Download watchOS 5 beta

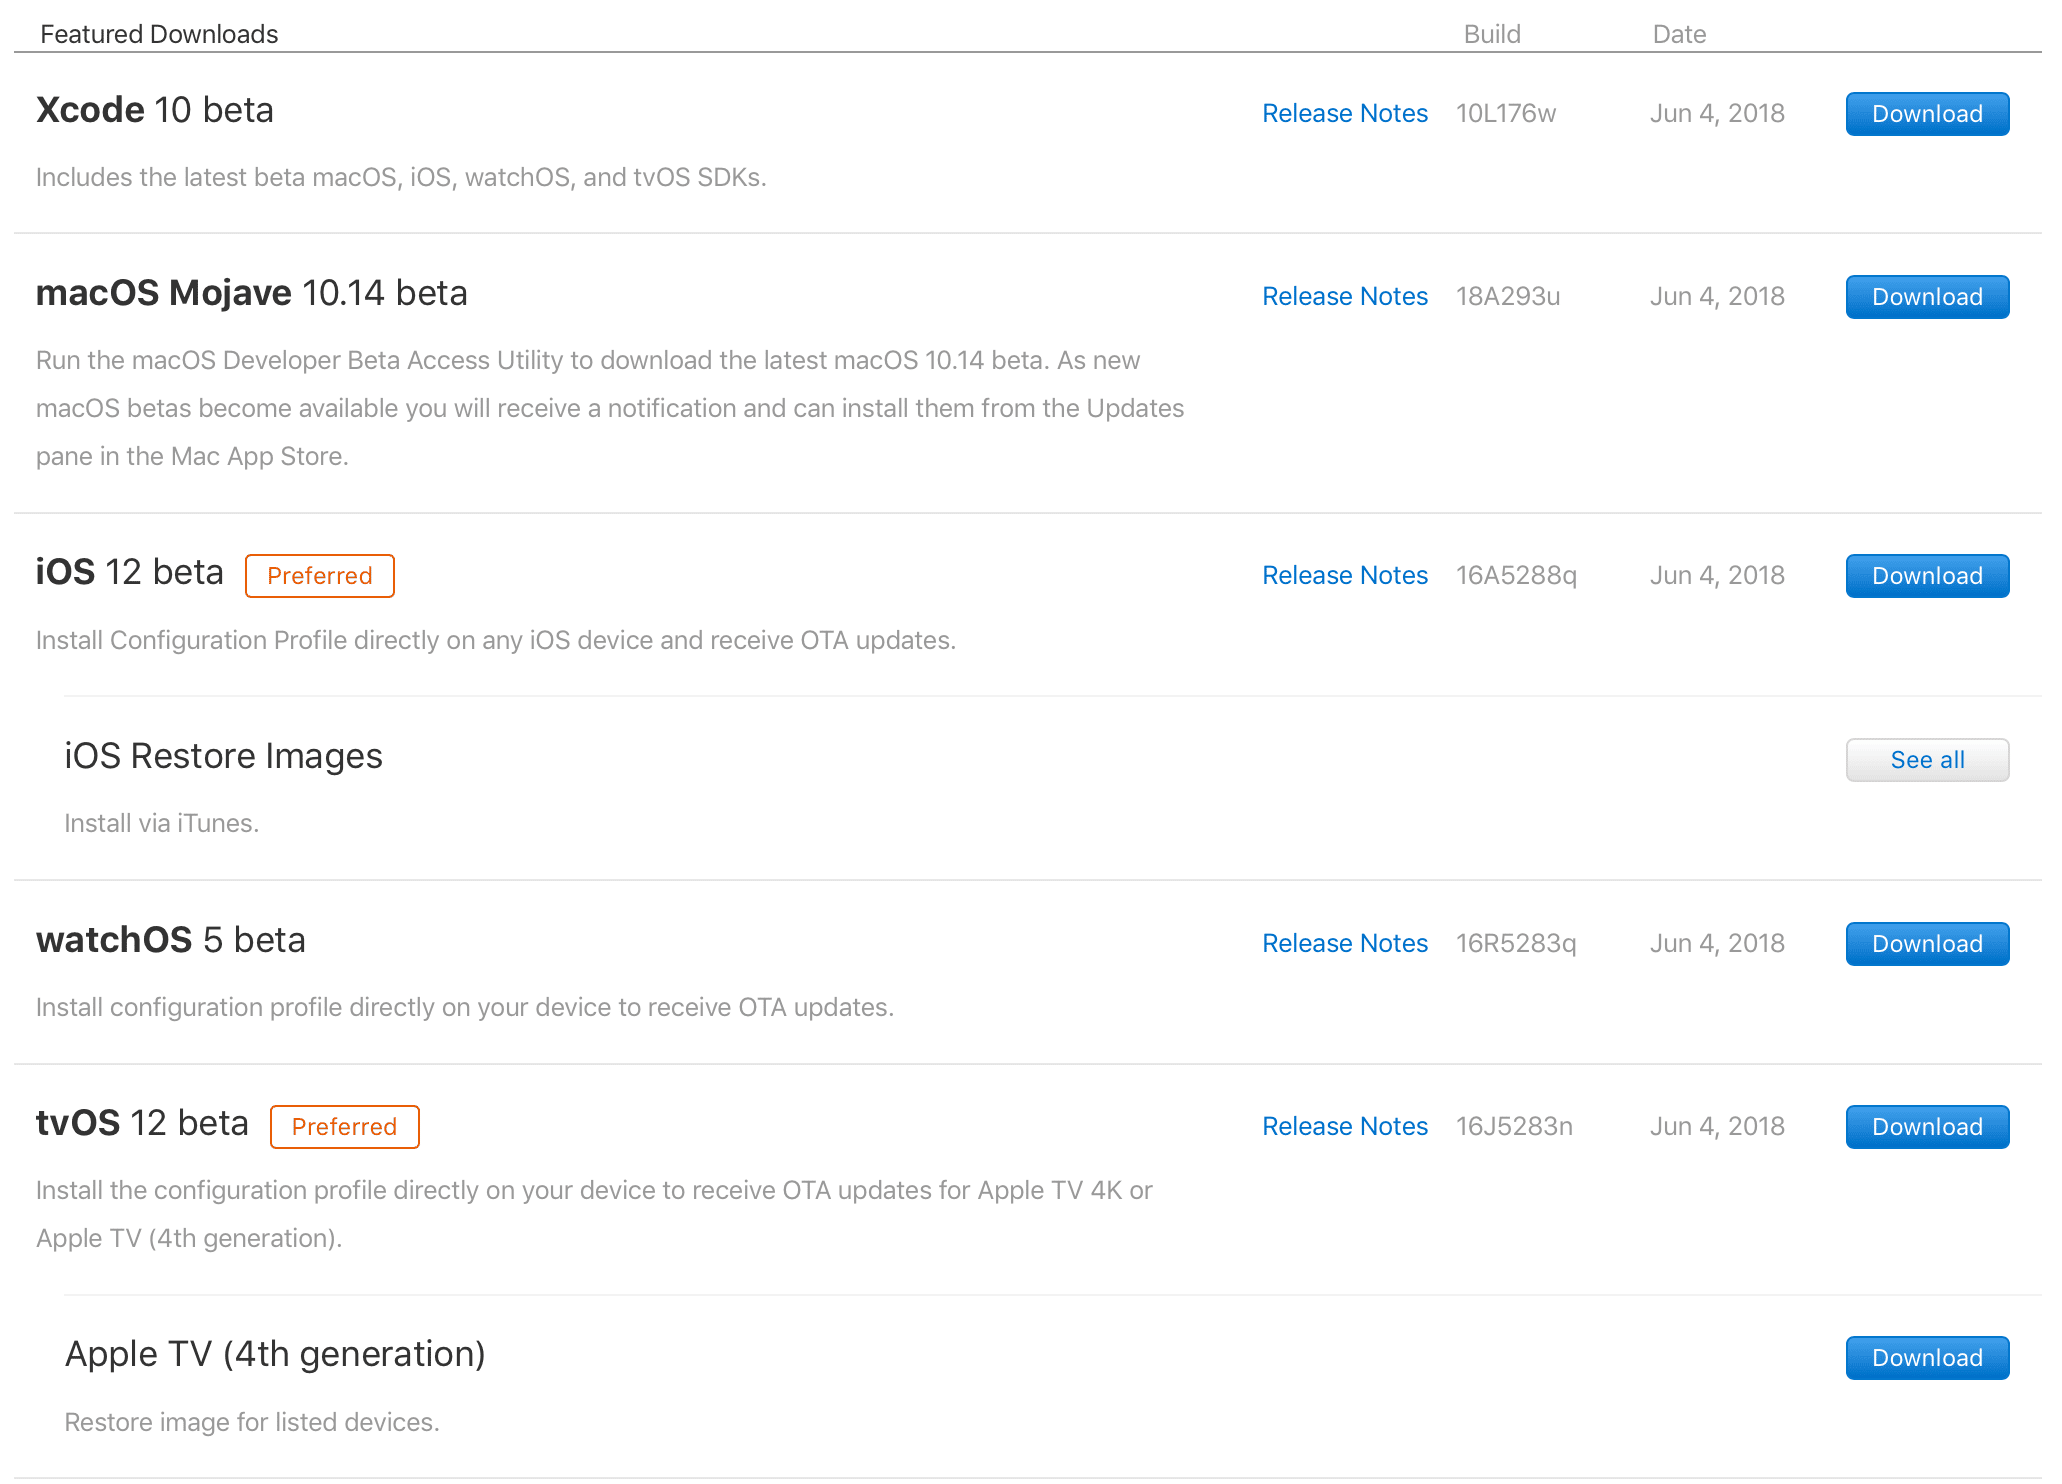click(x=1927, y=944)
